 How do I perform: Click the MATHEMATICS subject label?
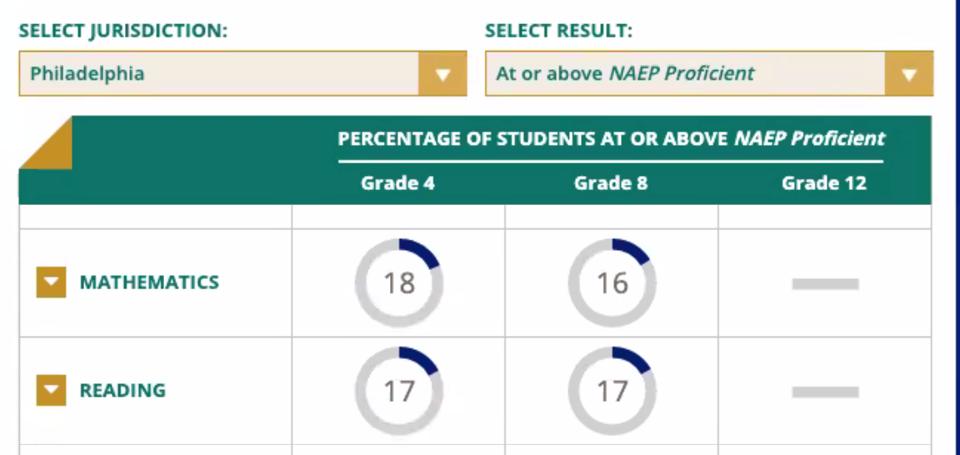pos(149,283)
